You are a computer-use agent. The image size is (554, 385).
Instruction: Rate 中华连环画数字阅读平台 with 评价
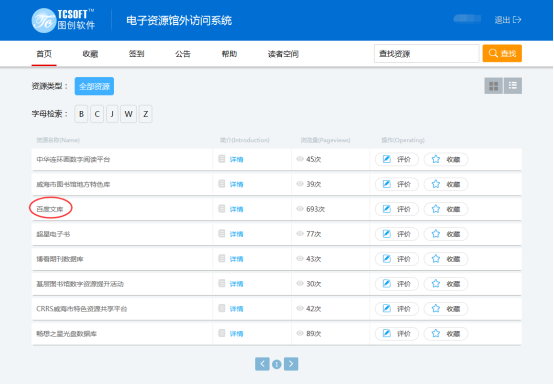(x=397, y=159)
